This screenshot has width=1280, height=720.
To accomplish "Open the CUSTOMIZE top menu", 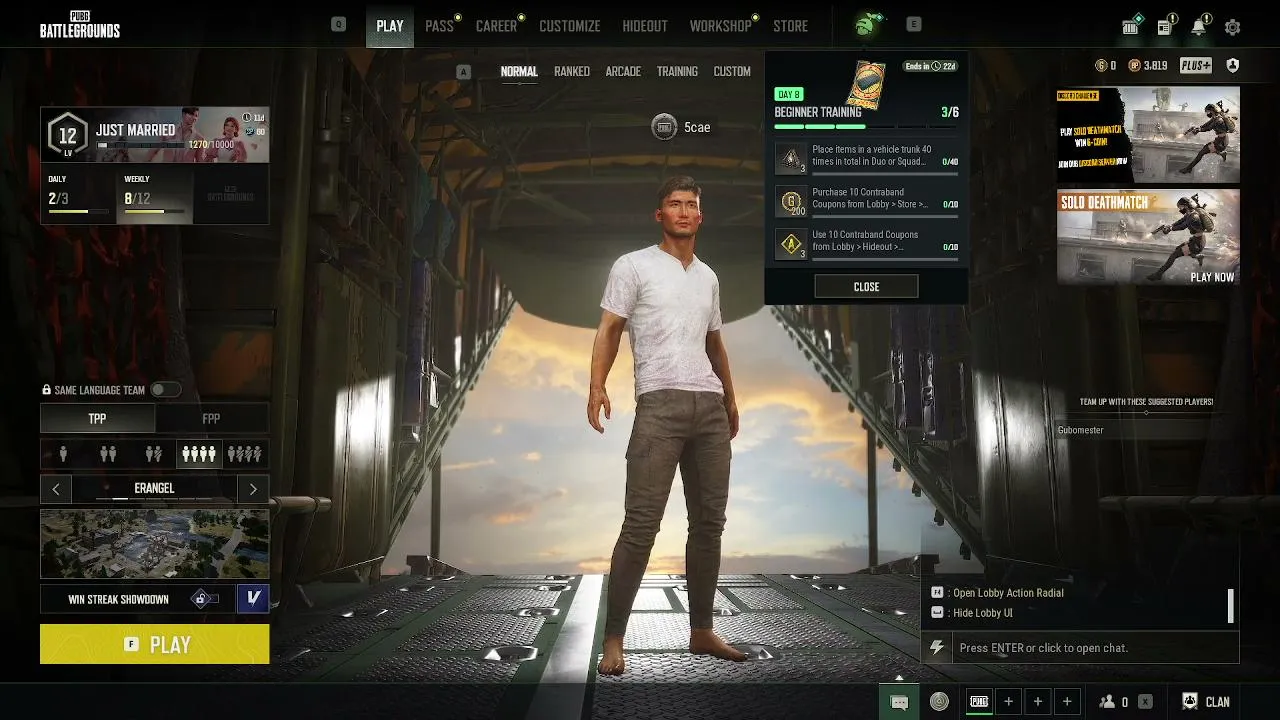I will 570,26.
